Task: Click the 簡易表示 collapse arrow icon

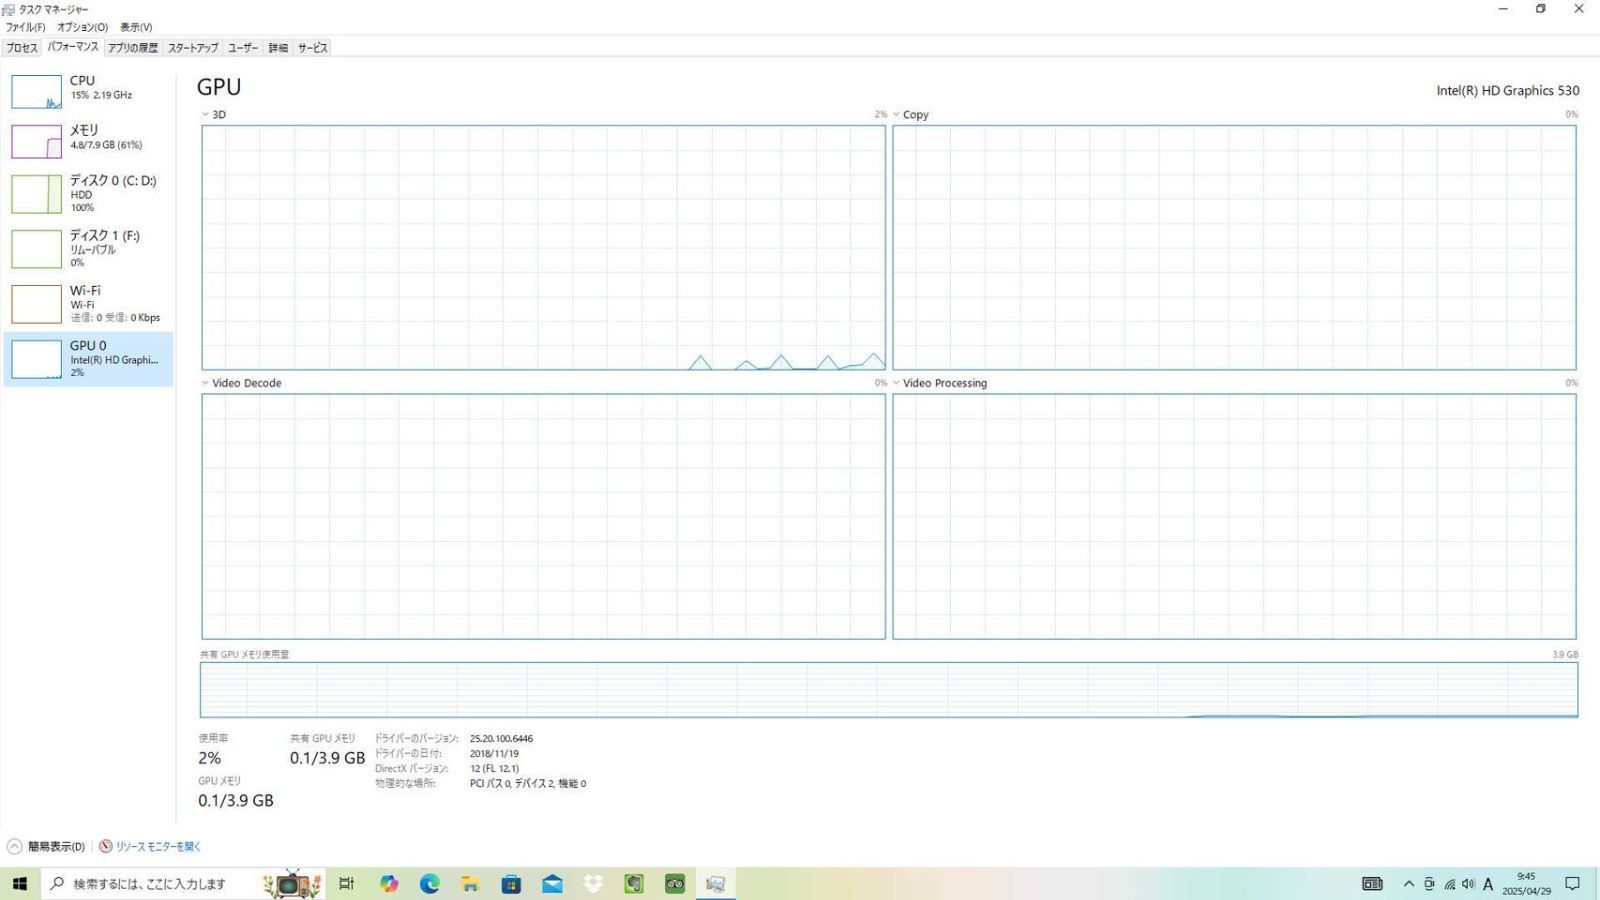Action: (15, 846)
